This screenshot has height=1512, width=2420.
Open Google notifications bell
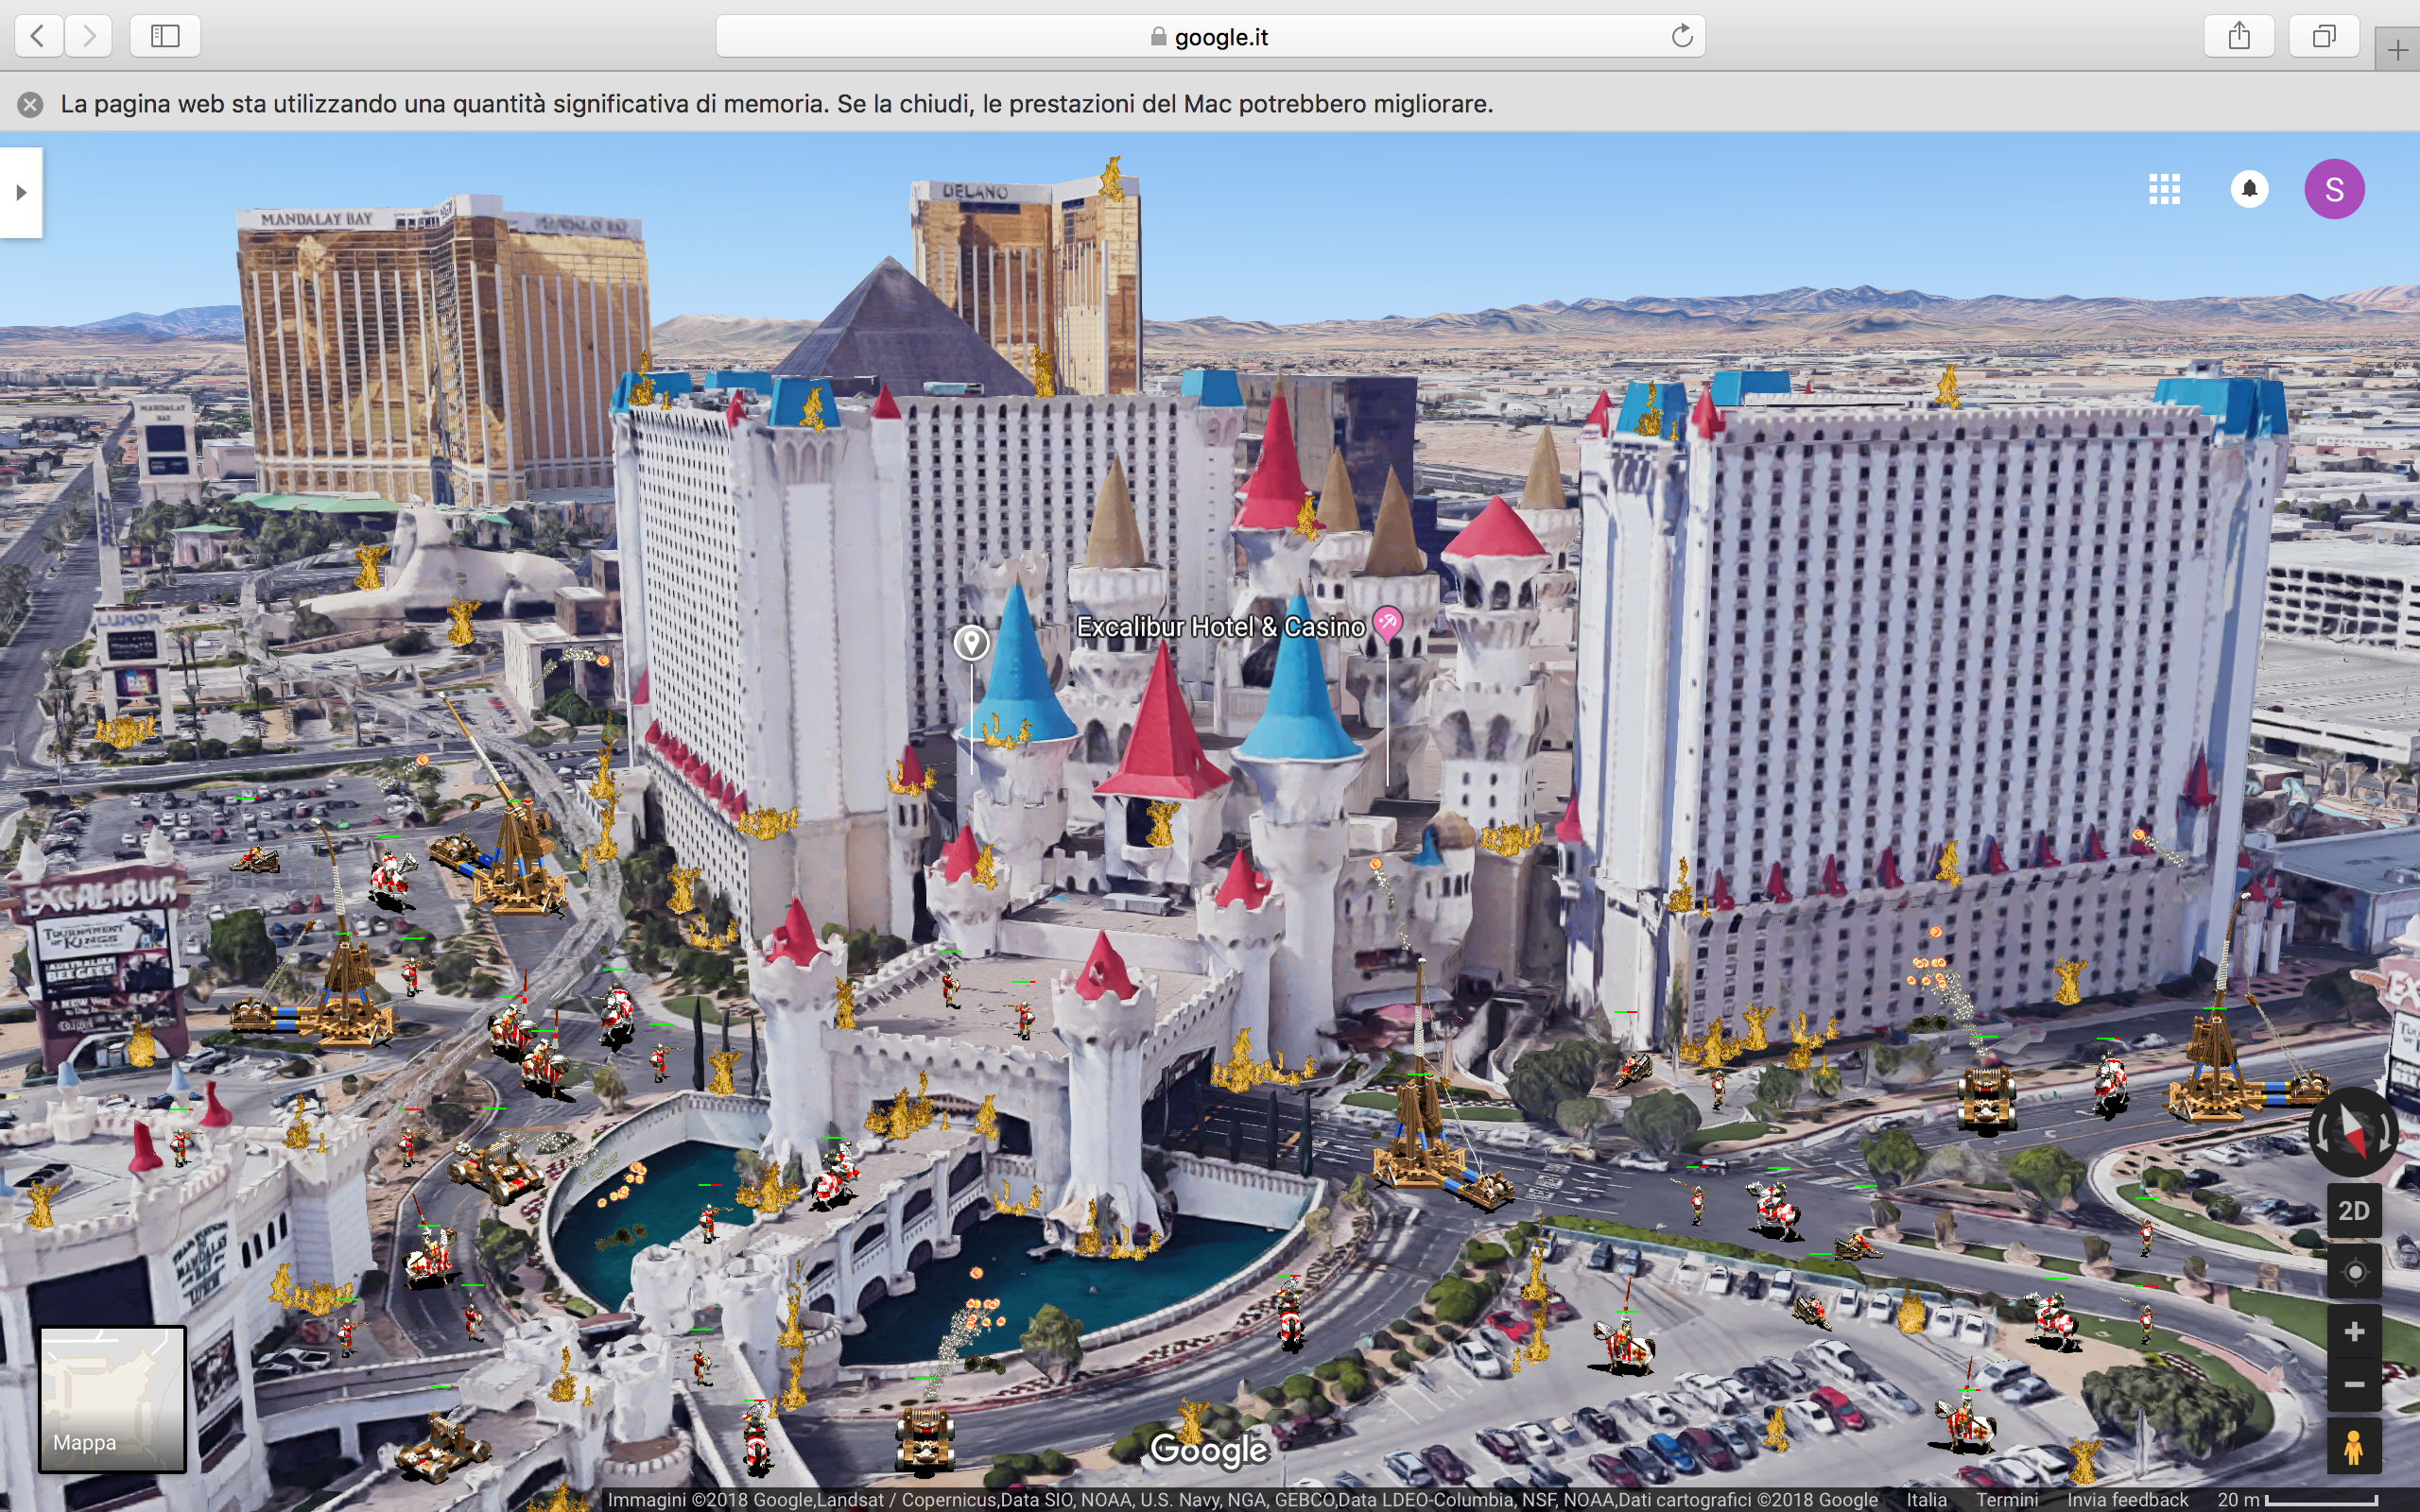pyautogui.click(x=2250, y=189)
